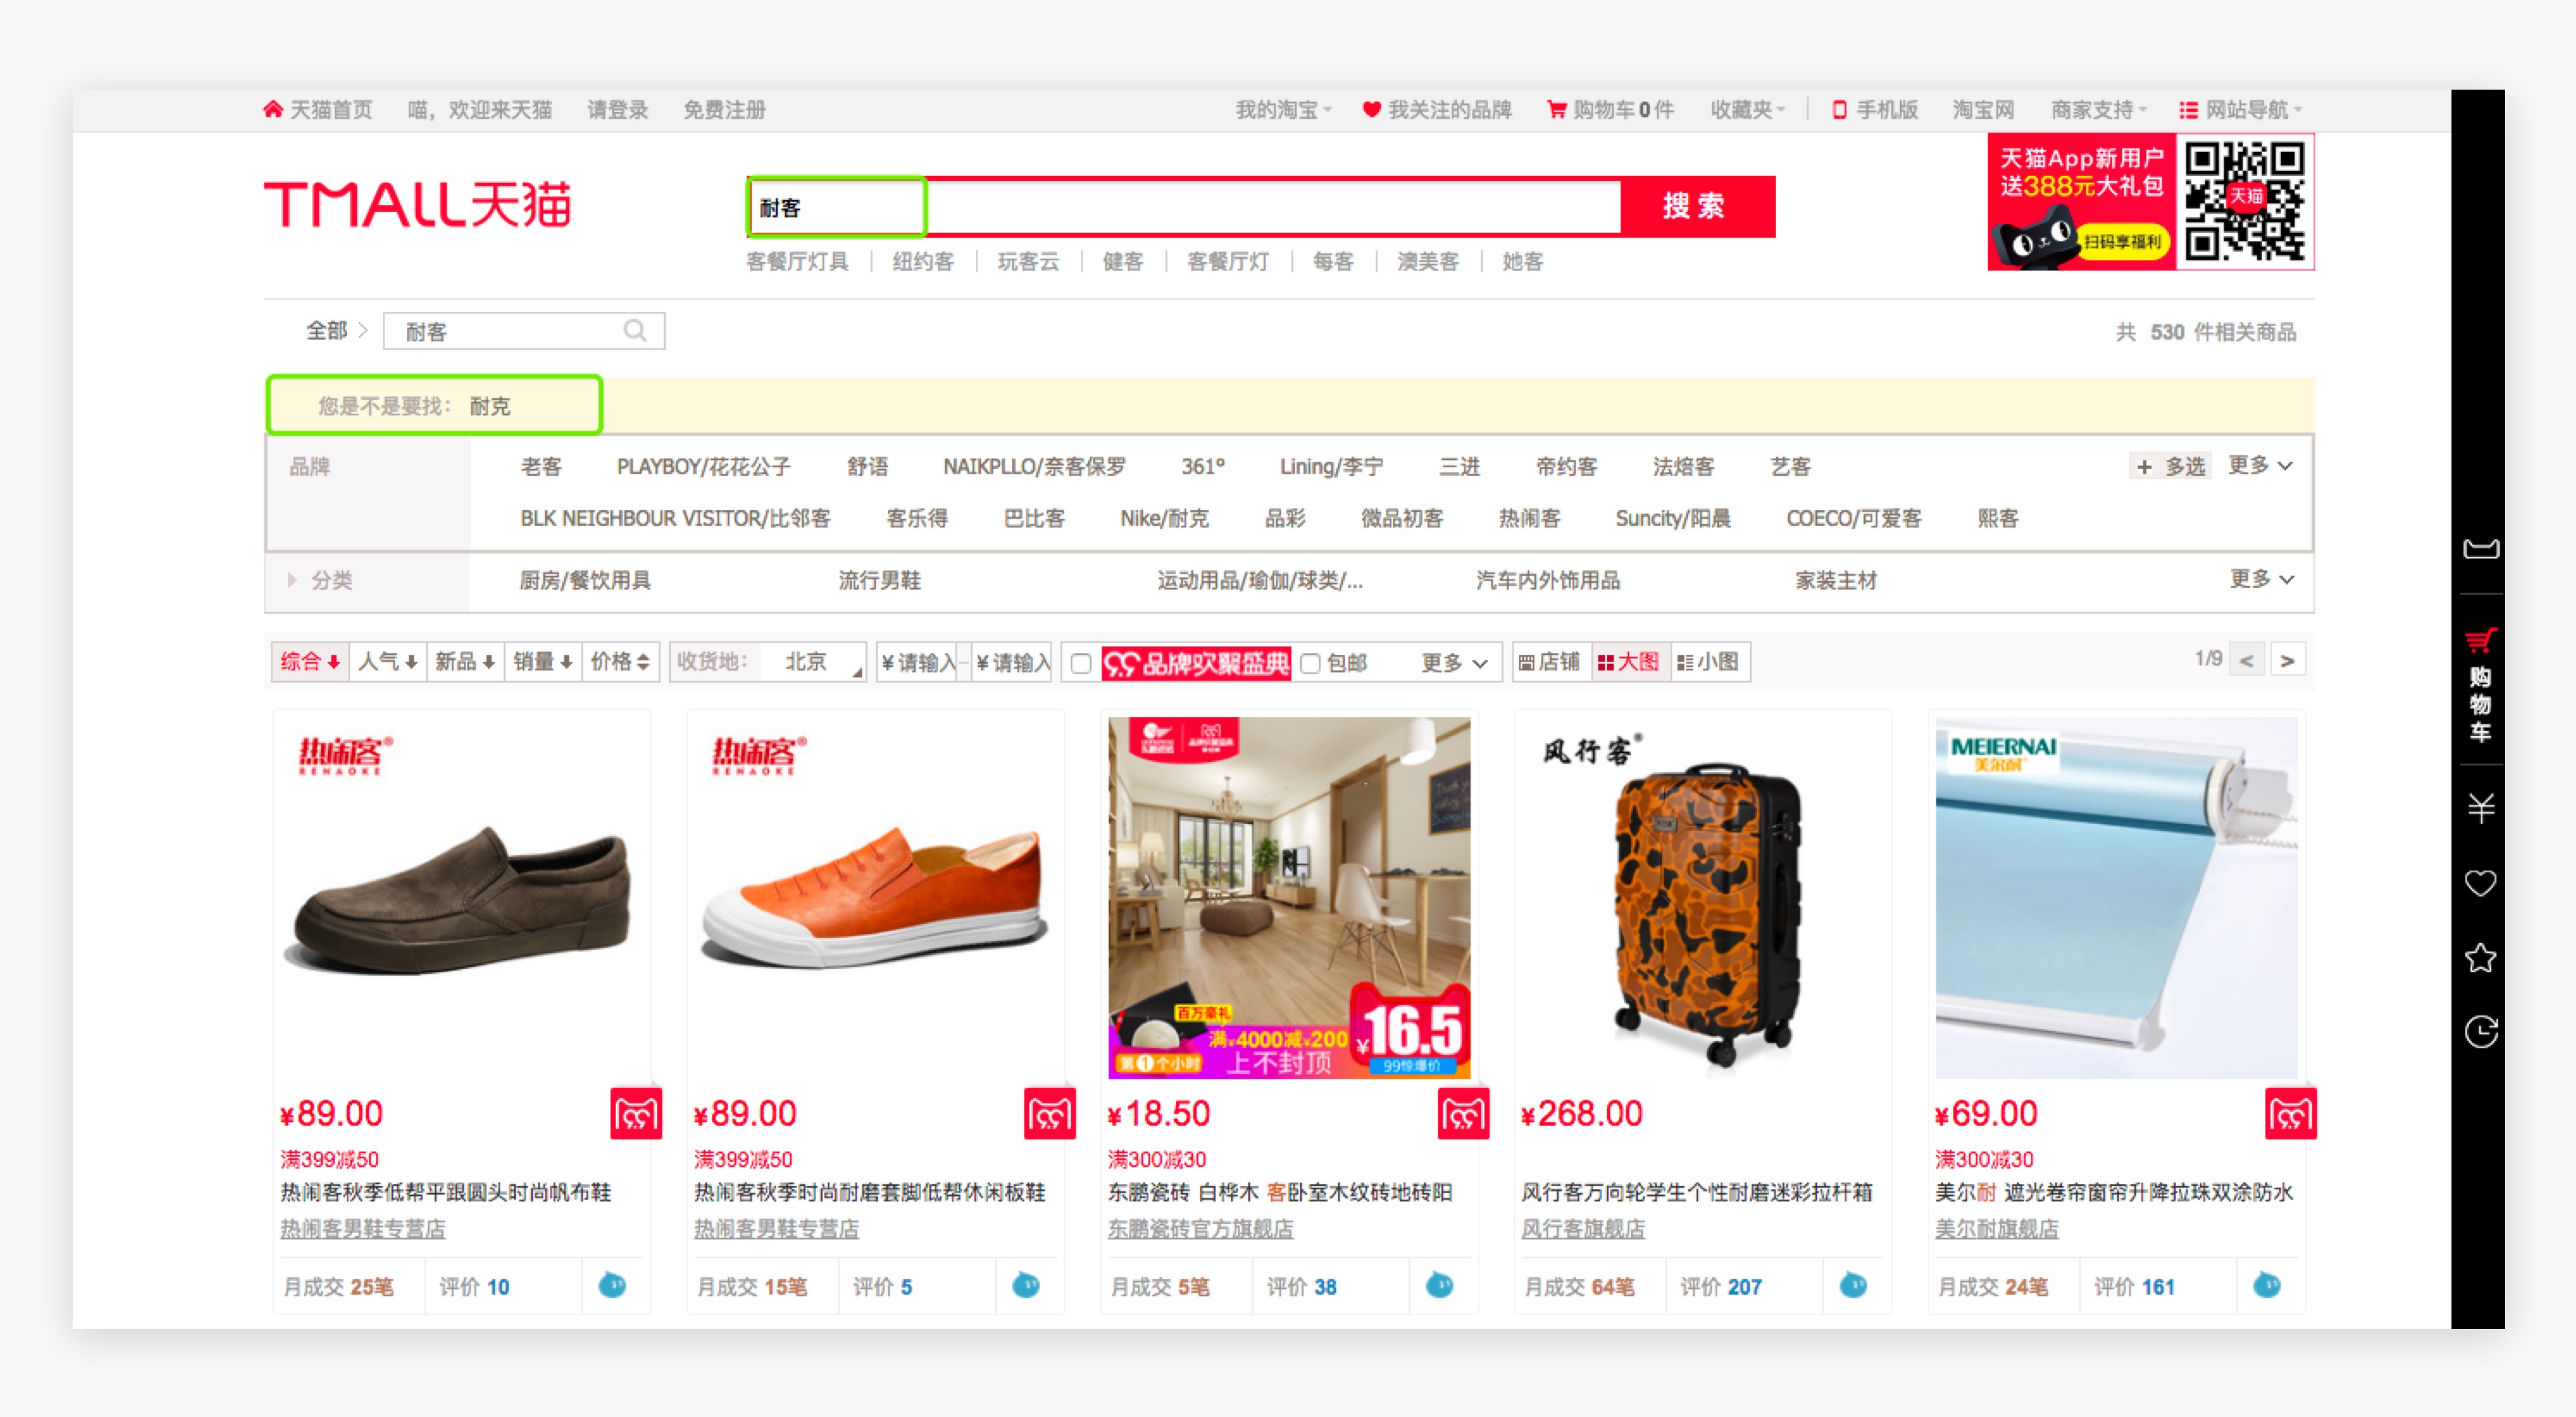Sort results by 销量
Image resolution: width=2576 pixels, height=1417 pixels.
[542, 662]
